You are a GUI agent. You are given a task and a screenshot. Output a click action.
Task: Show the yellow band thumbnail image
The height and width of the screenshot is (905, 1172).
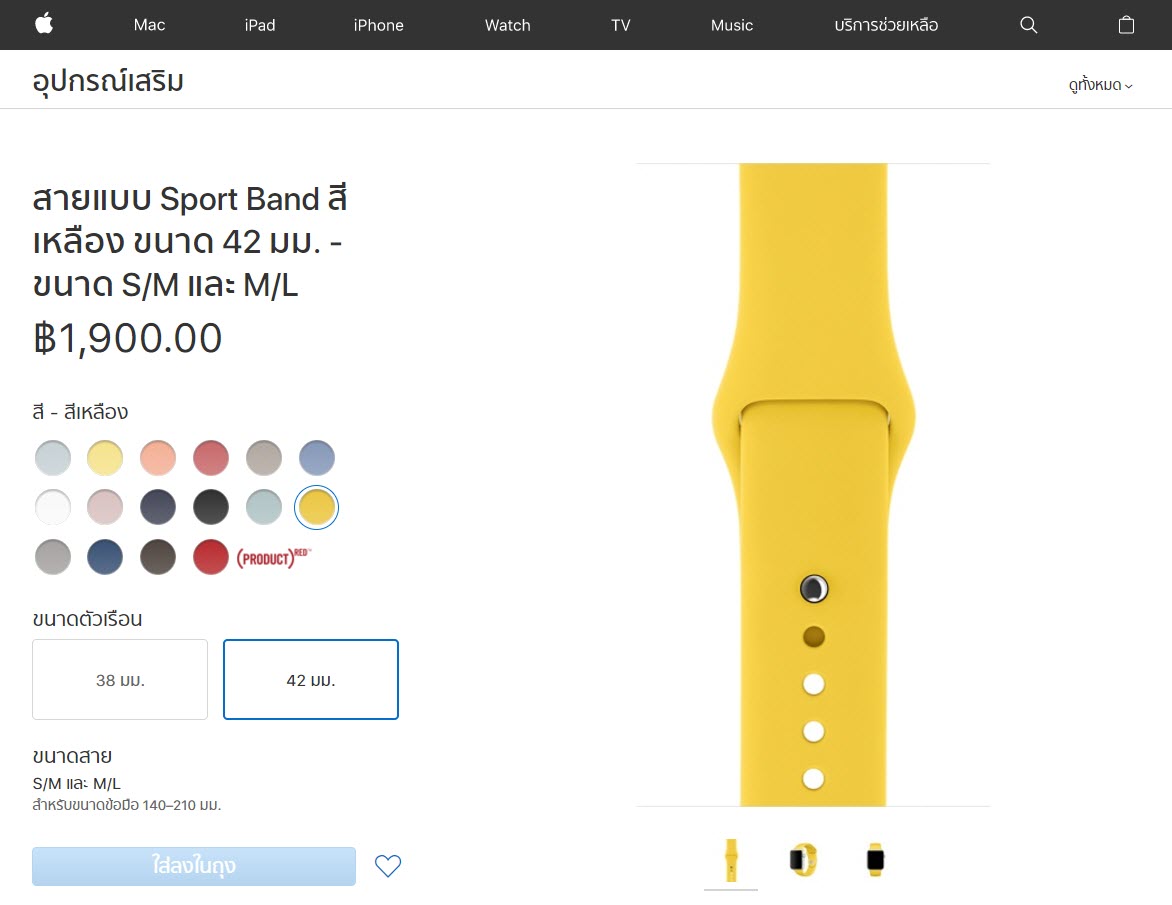731,859
